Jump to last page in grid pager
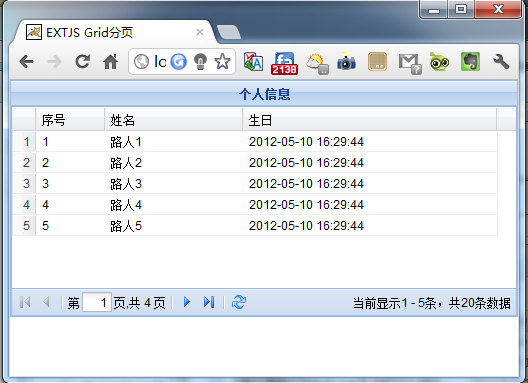 (x=209, y=302)
